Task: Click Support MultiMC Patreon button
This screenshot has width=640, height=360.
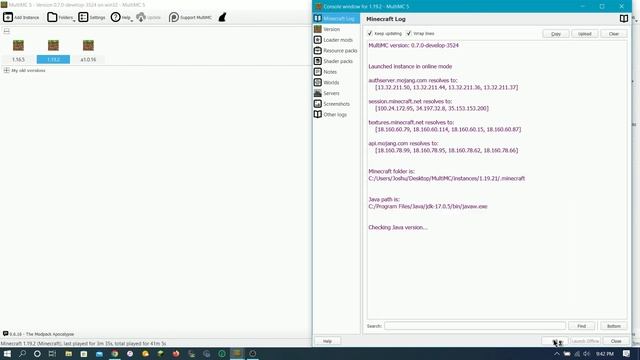Action: tap(190, 18)
